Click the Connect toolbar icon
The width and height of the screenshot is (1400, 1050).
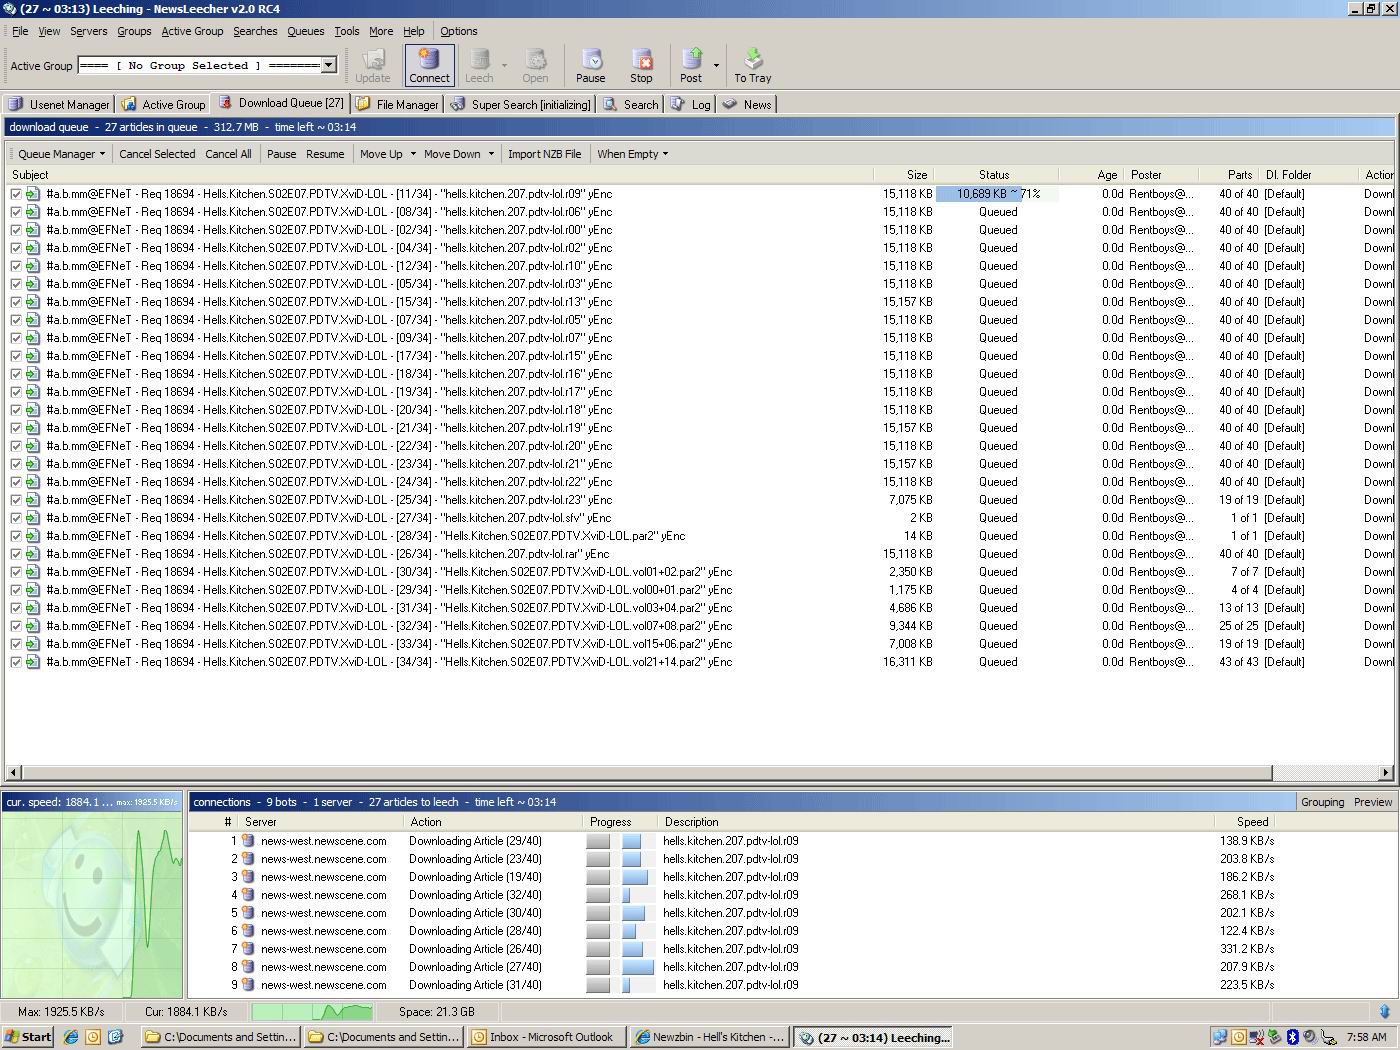point(429,65)
